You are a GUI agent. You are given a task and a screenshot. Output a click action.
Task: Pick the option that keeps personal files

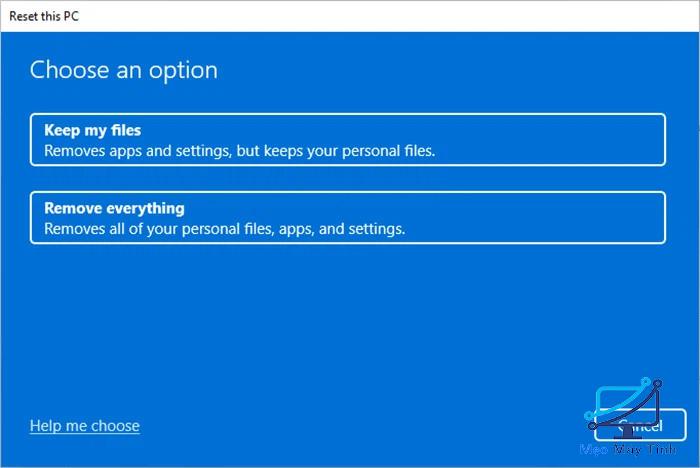[x=348, y=140]
